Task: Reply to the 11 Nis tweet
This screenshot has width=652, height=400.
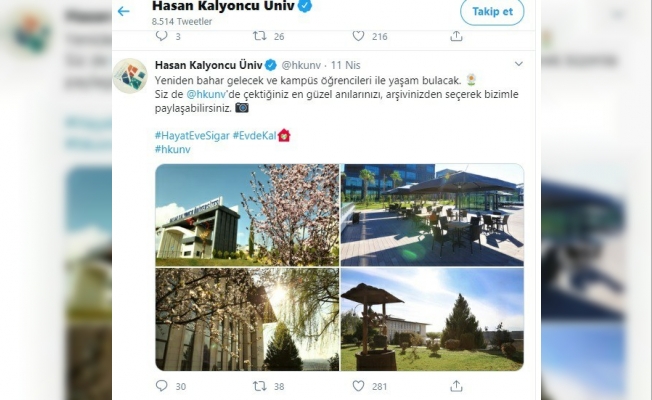Action: [161, 386]
